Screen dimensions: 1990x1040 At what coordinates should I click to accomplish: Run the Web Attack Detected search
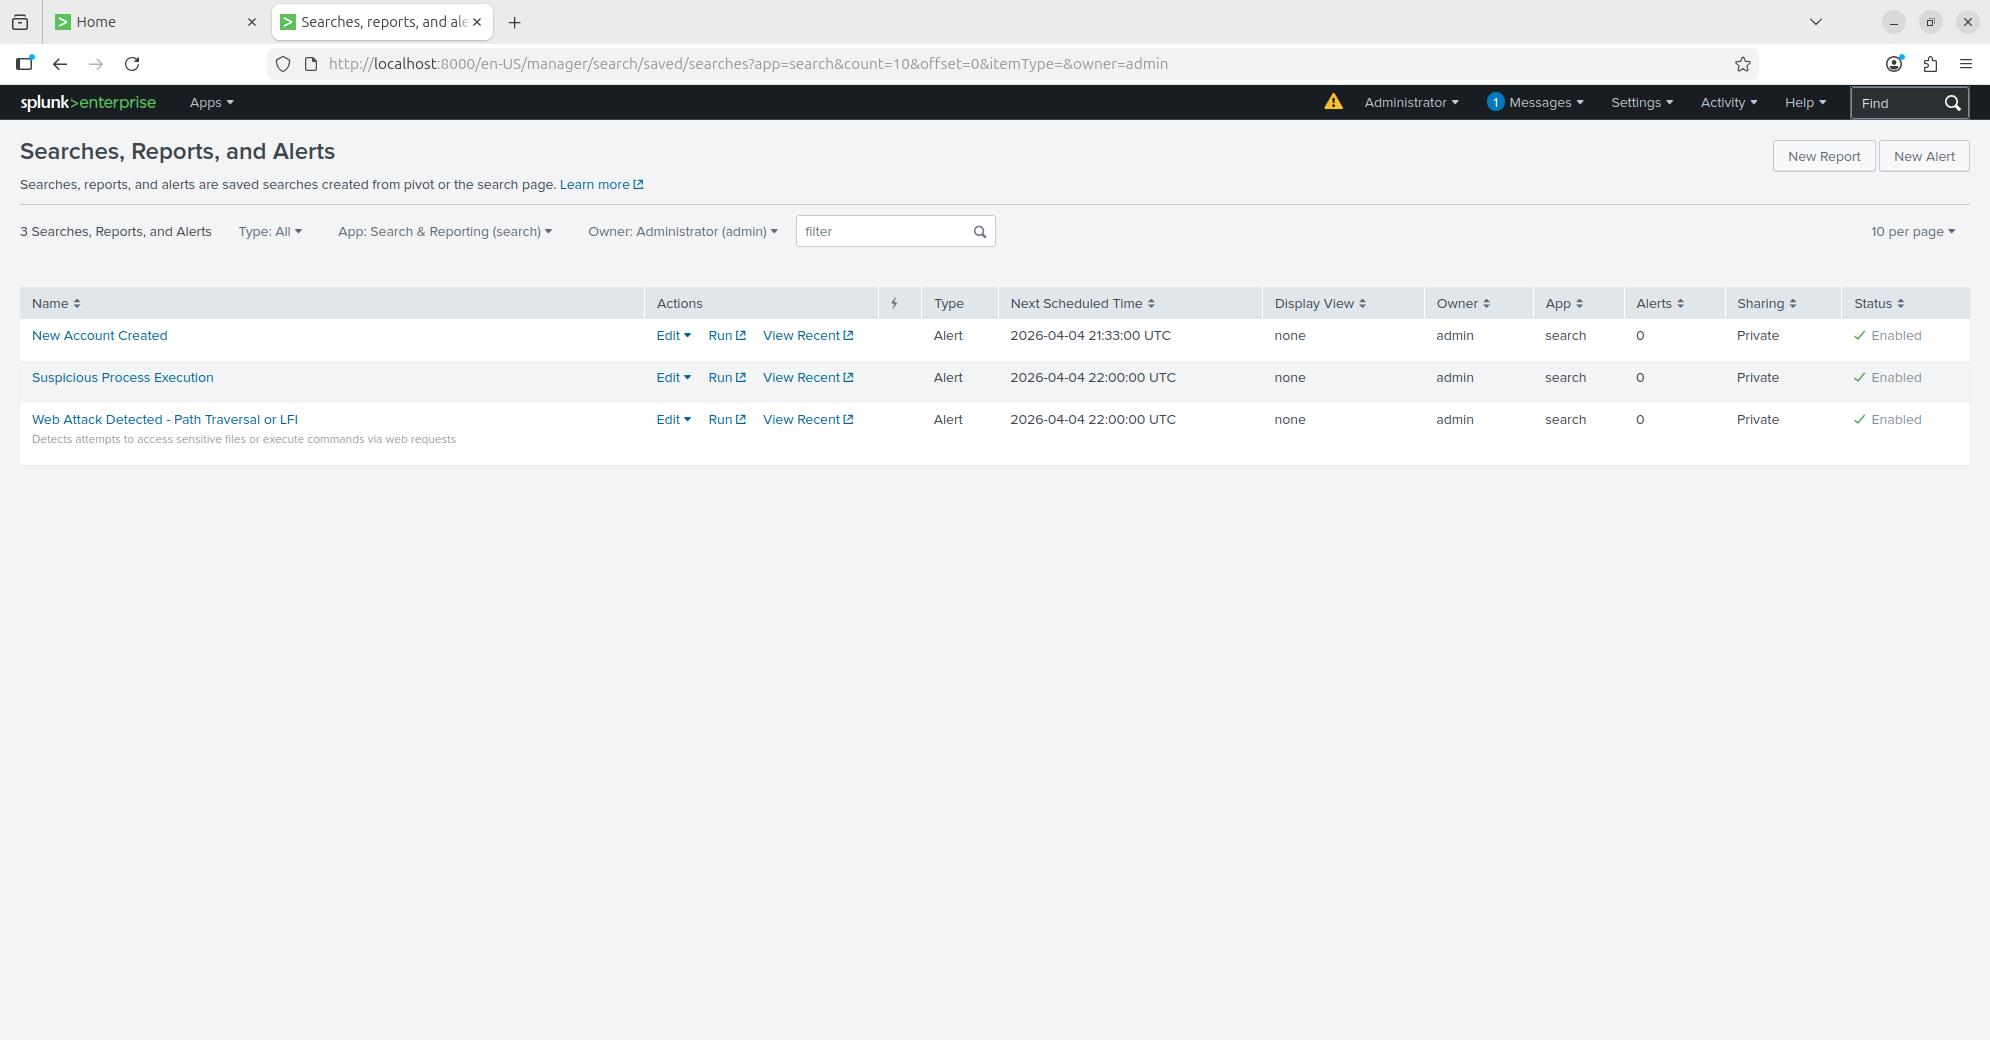[727, 420]
